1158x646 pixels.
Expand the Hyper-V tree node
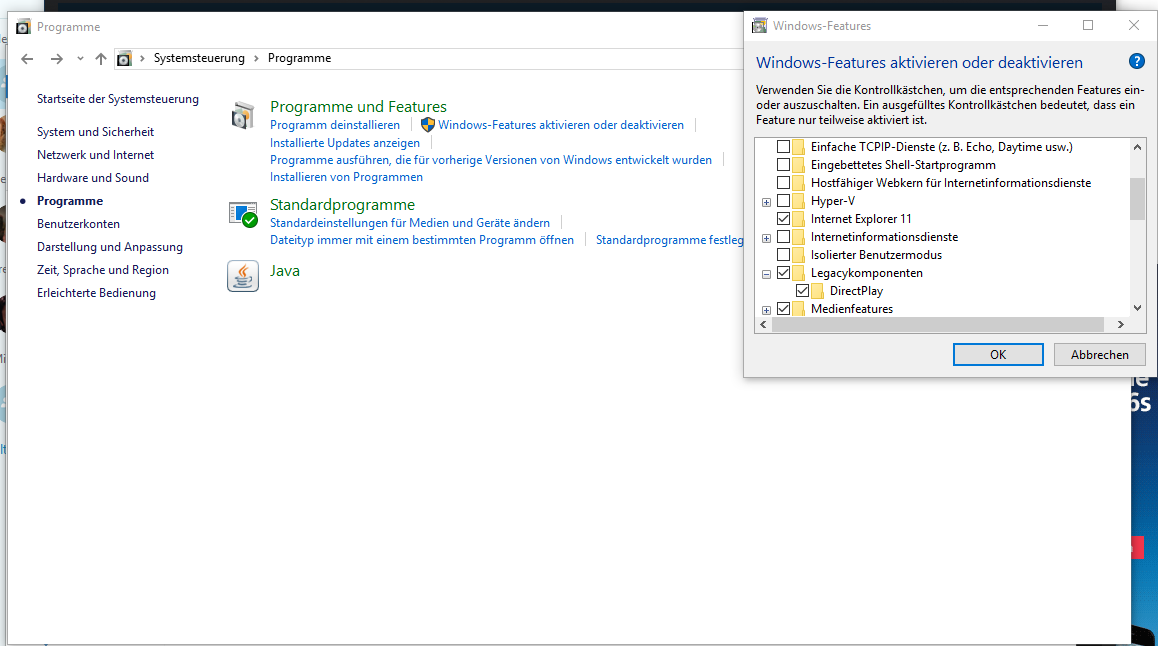click(x=767, y=202)
